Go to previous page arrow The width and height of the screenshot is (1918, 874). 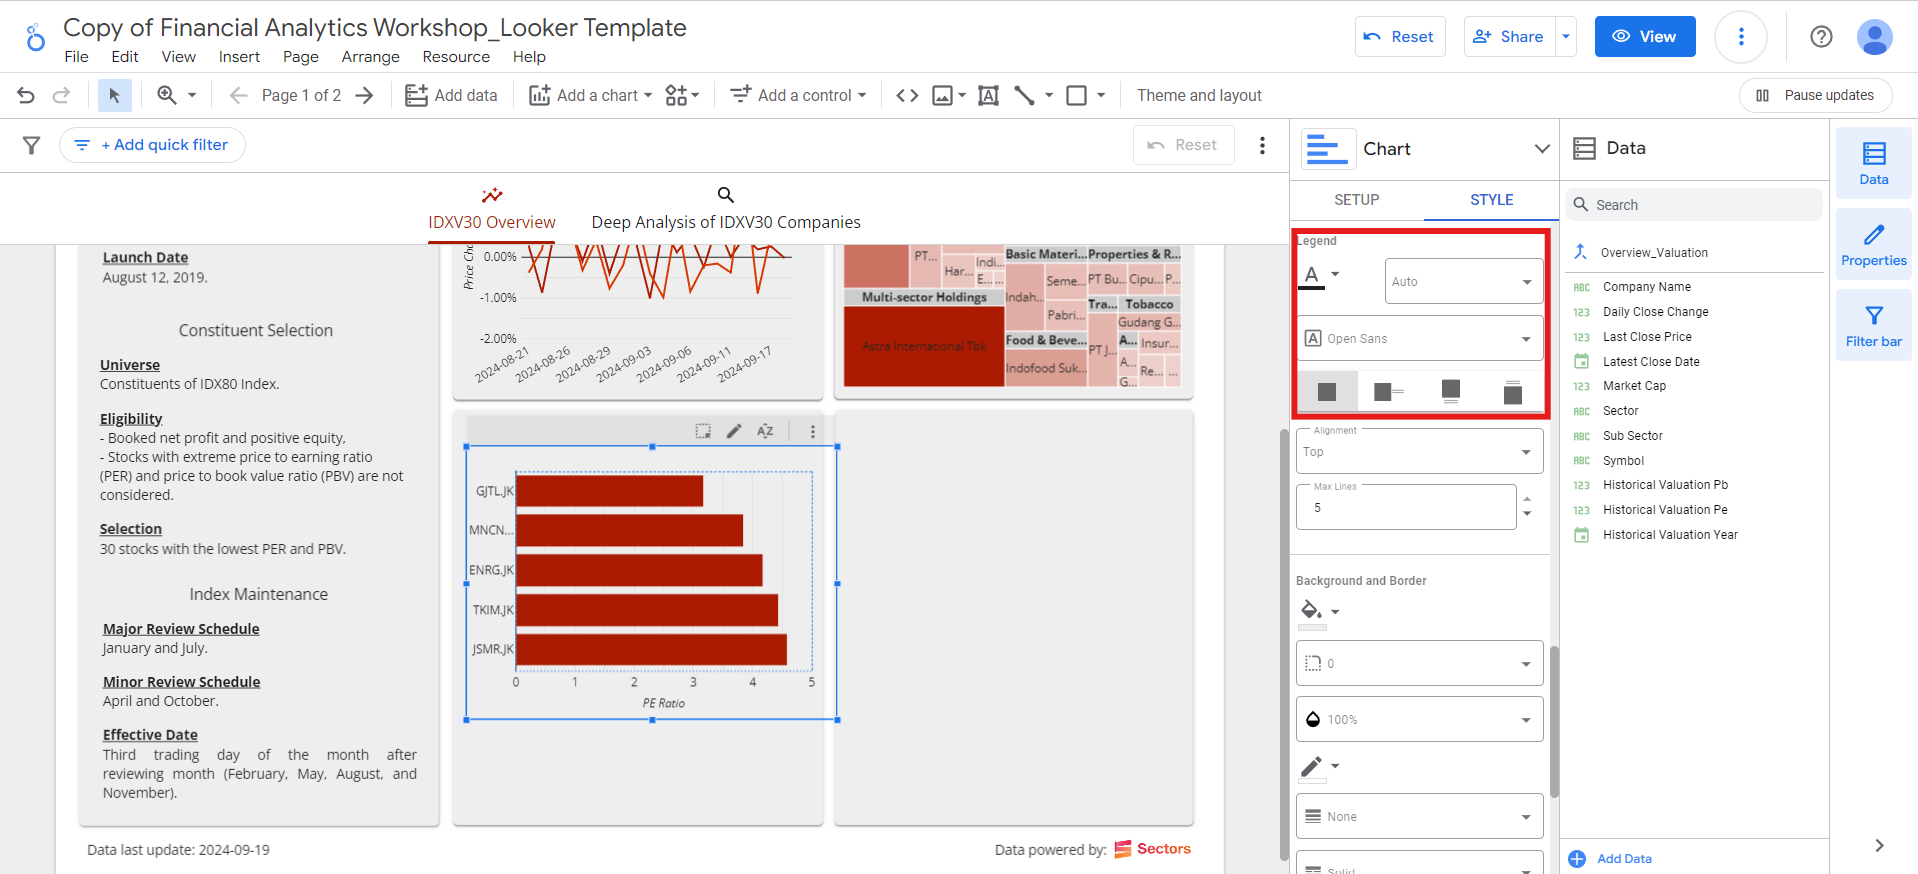pos(238,95)
